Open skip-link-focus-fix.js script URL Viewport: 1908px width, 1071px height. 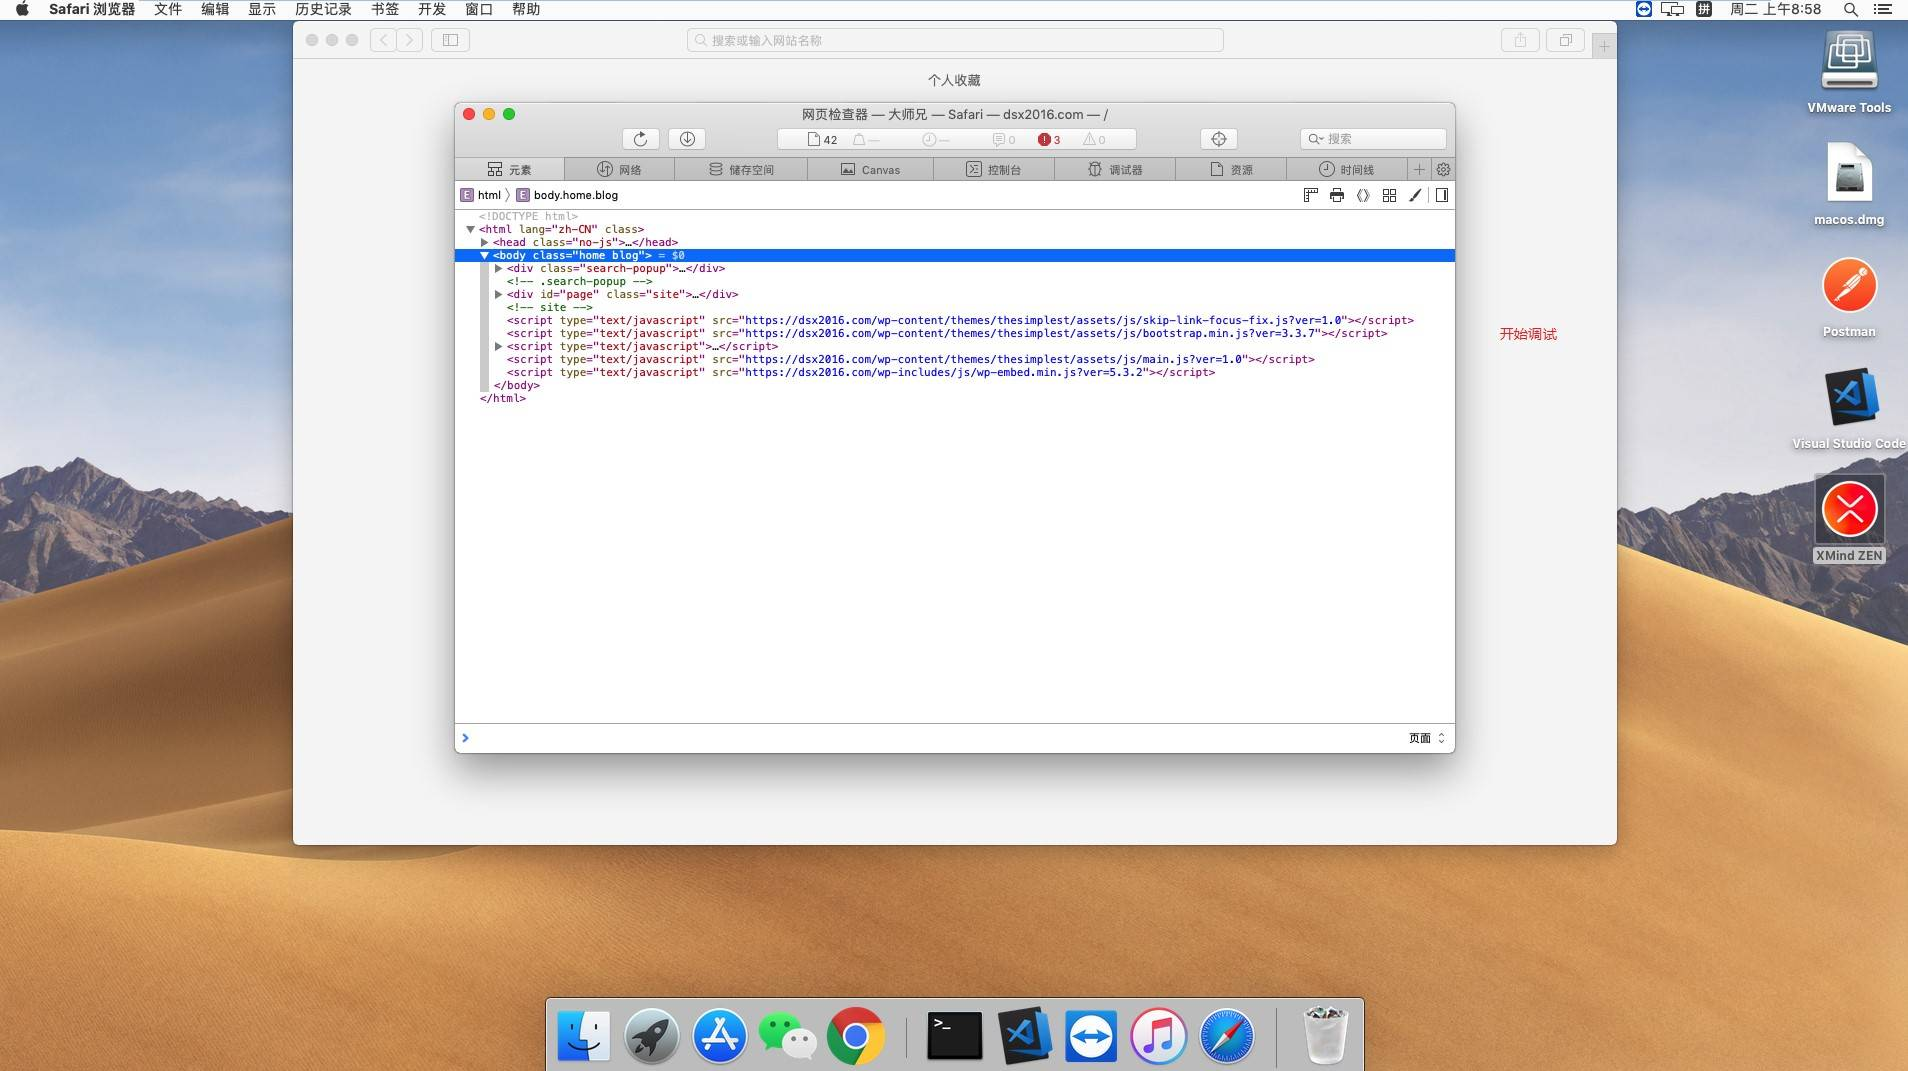pyautogui.click(x=1043, y=320)
